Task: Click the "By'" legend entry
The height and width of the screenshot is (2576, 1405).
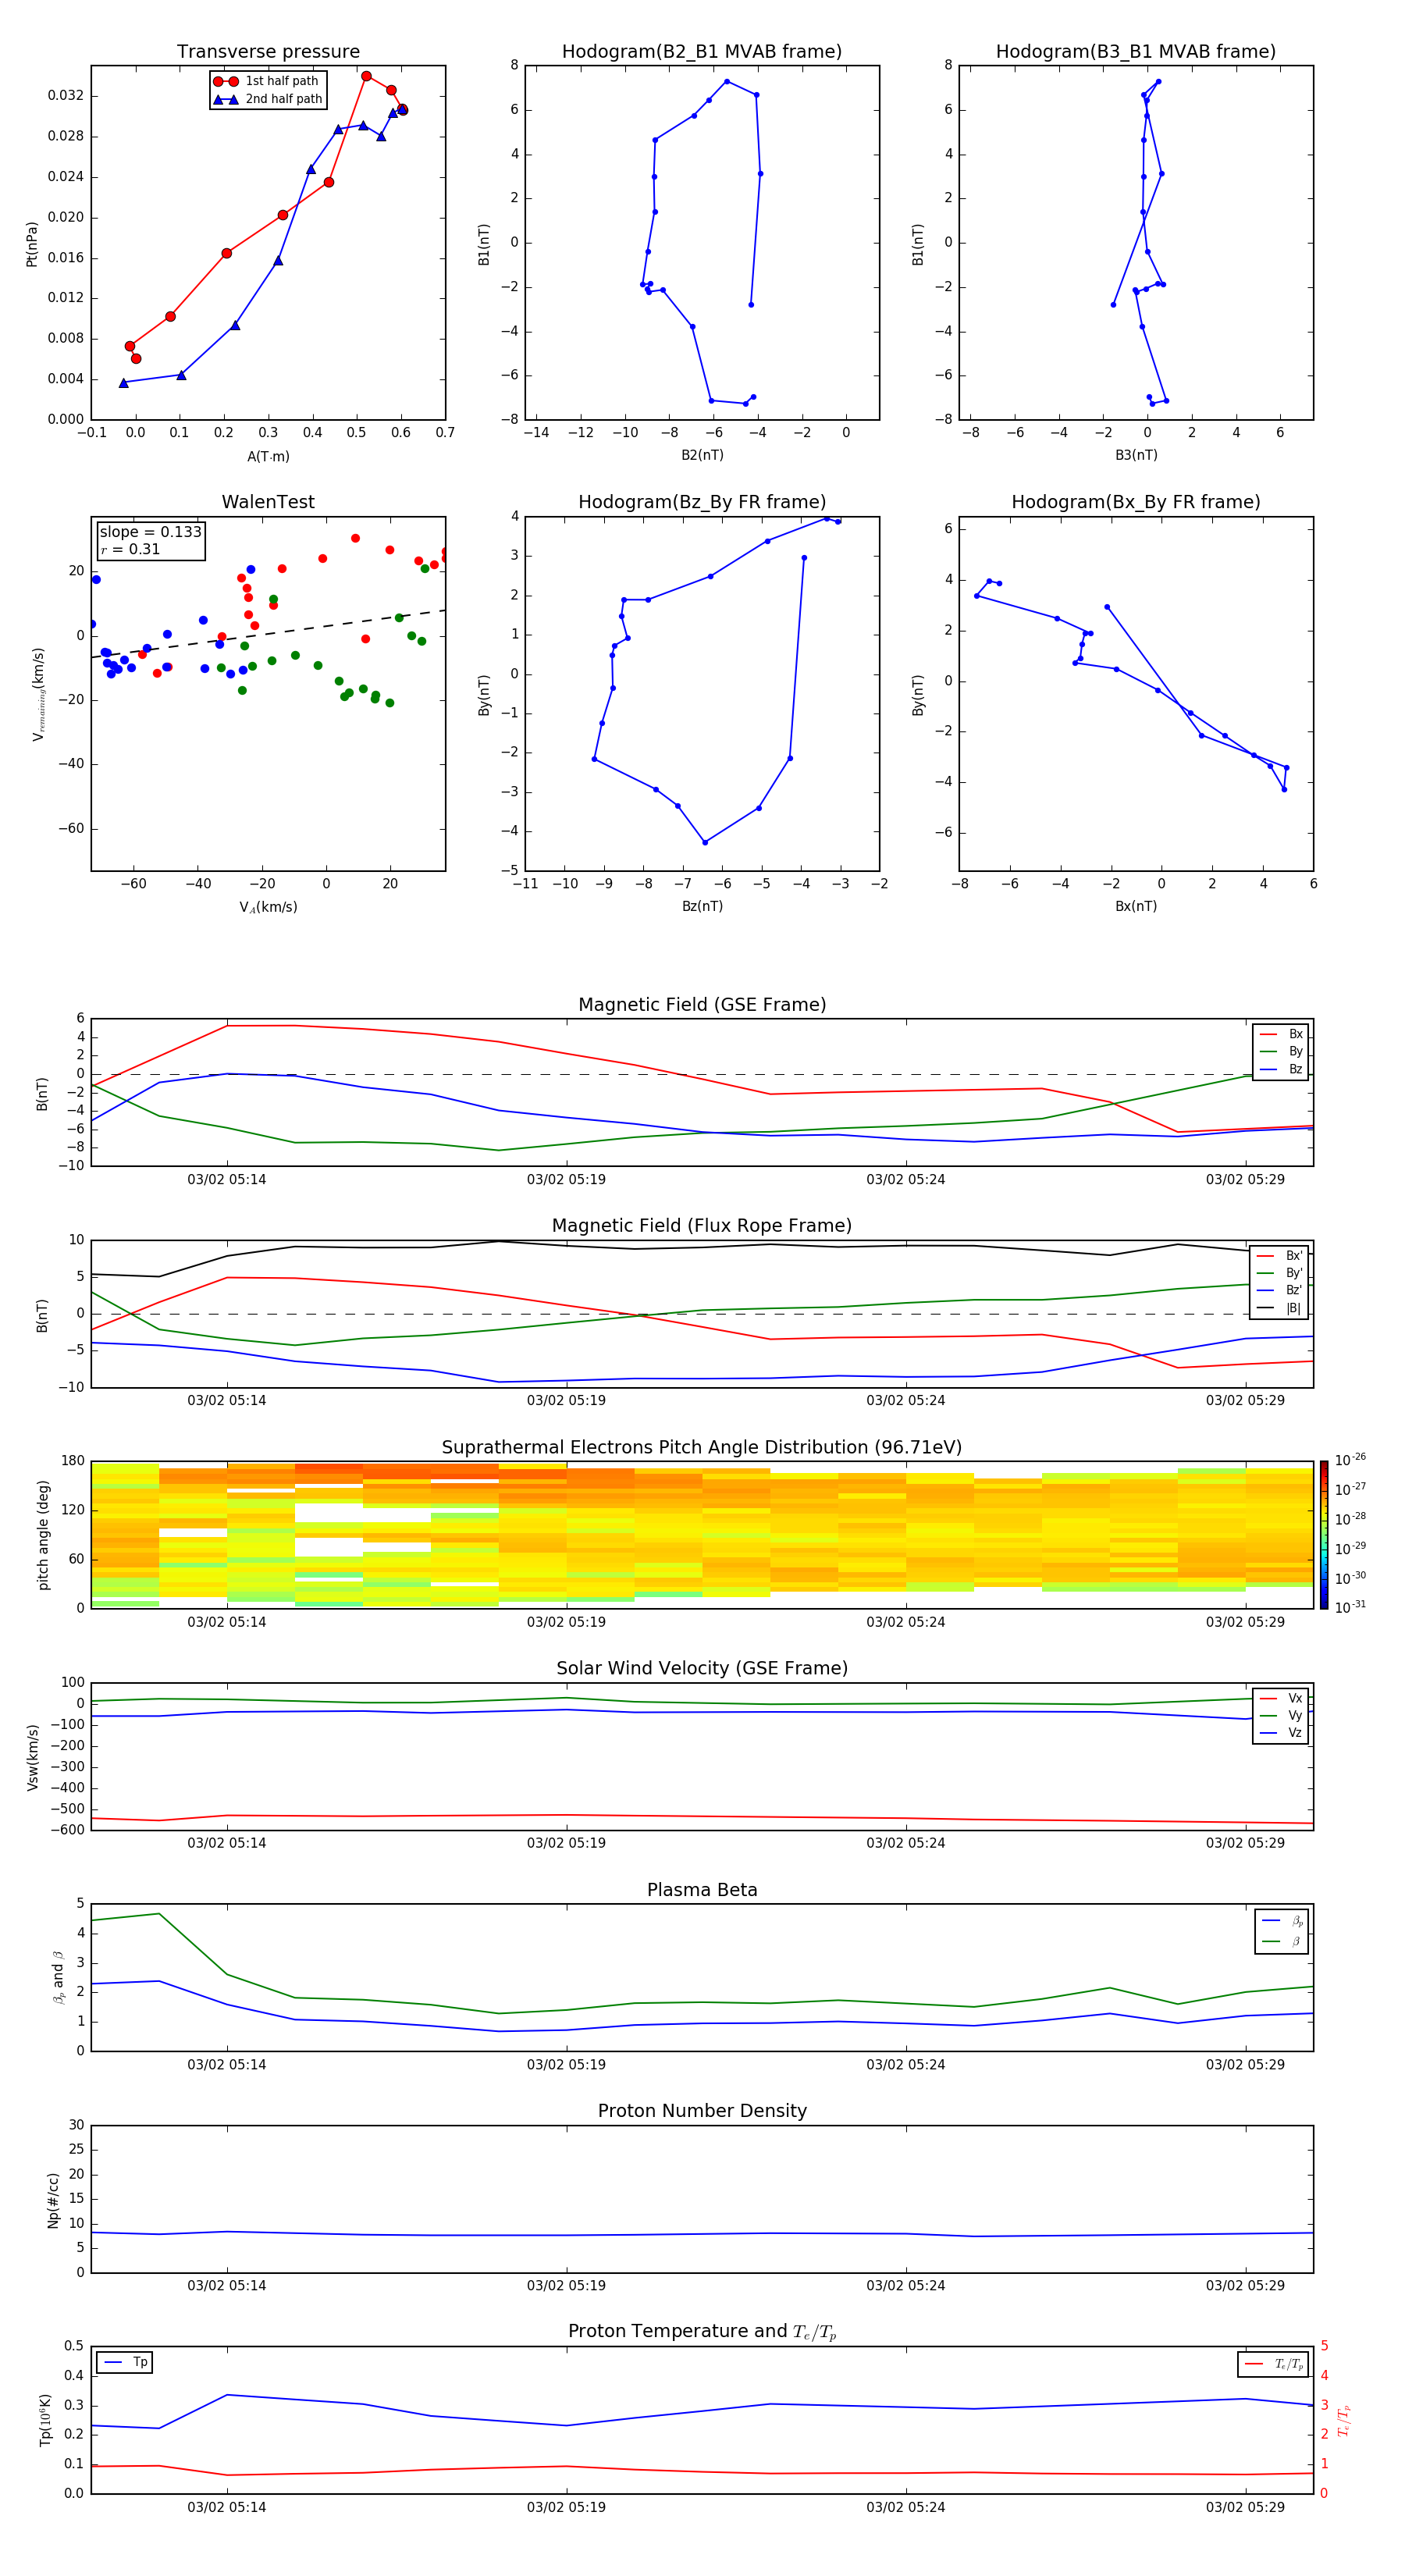Action: [1279, 1273]
